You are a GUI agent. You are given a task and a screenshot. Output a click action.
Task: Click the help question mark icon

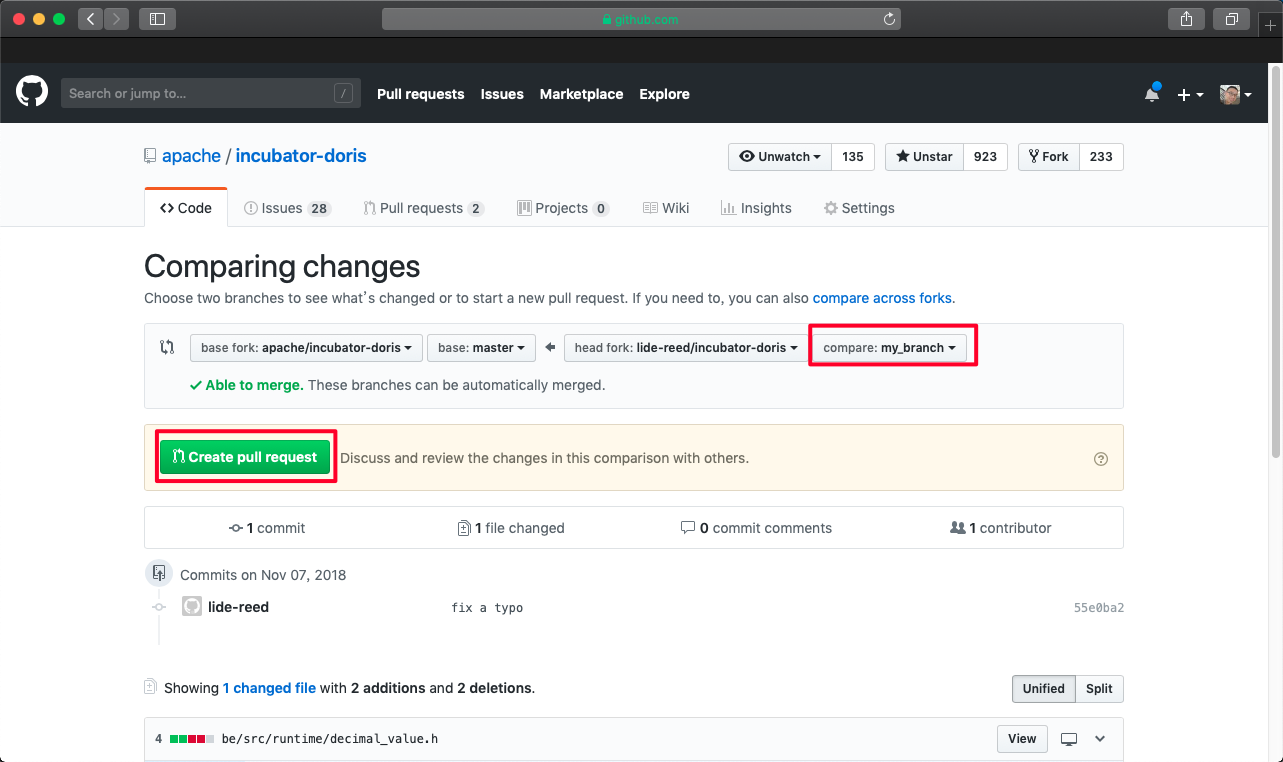1101,459
